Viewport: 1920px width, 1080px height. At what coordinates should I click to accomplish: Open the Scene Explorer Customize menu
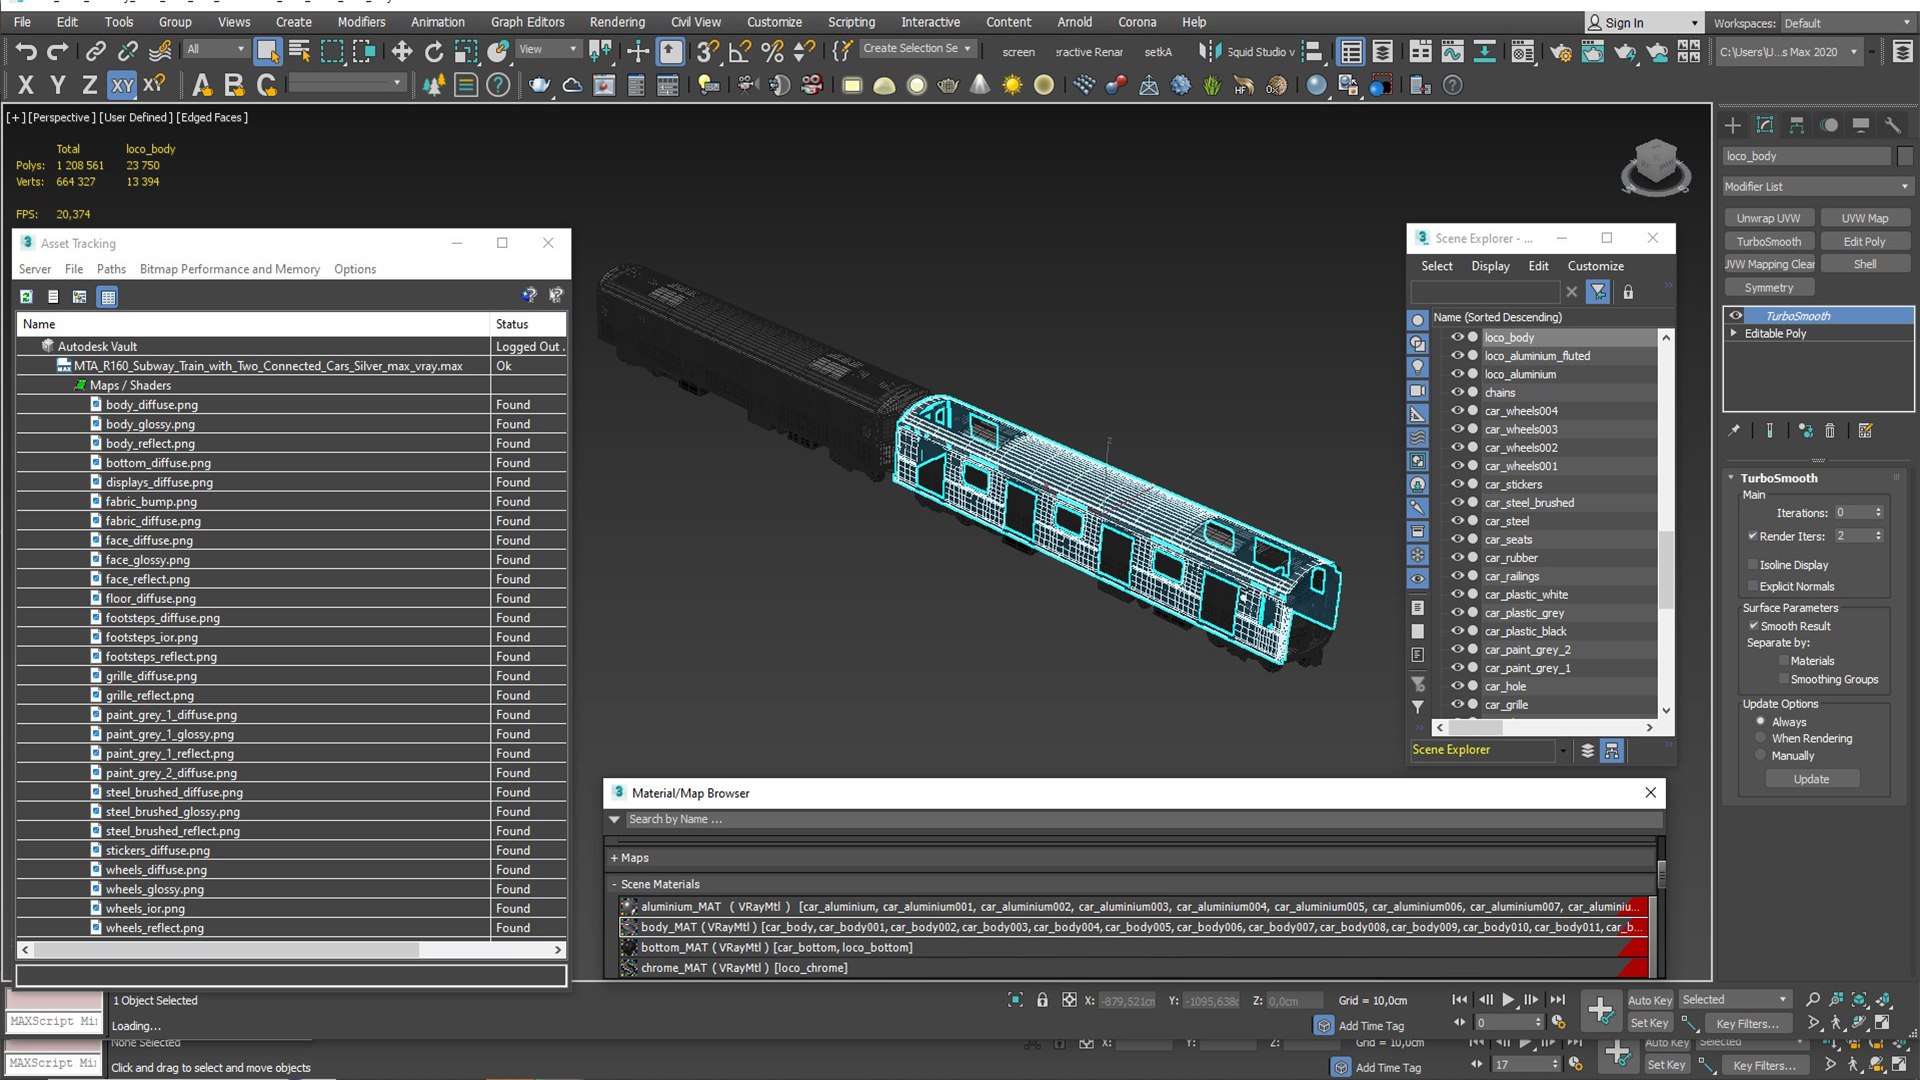coord(1595,266)
